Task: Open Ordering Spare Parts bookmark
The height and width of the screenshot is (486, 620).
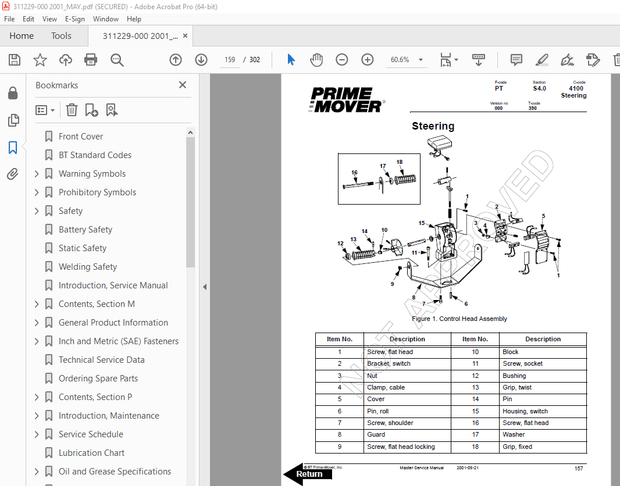Action: click(x=98, y=378)
